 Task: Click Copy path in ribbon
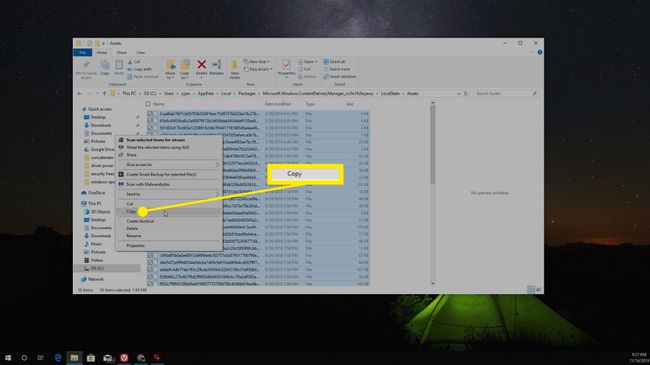tap(140, 69)
